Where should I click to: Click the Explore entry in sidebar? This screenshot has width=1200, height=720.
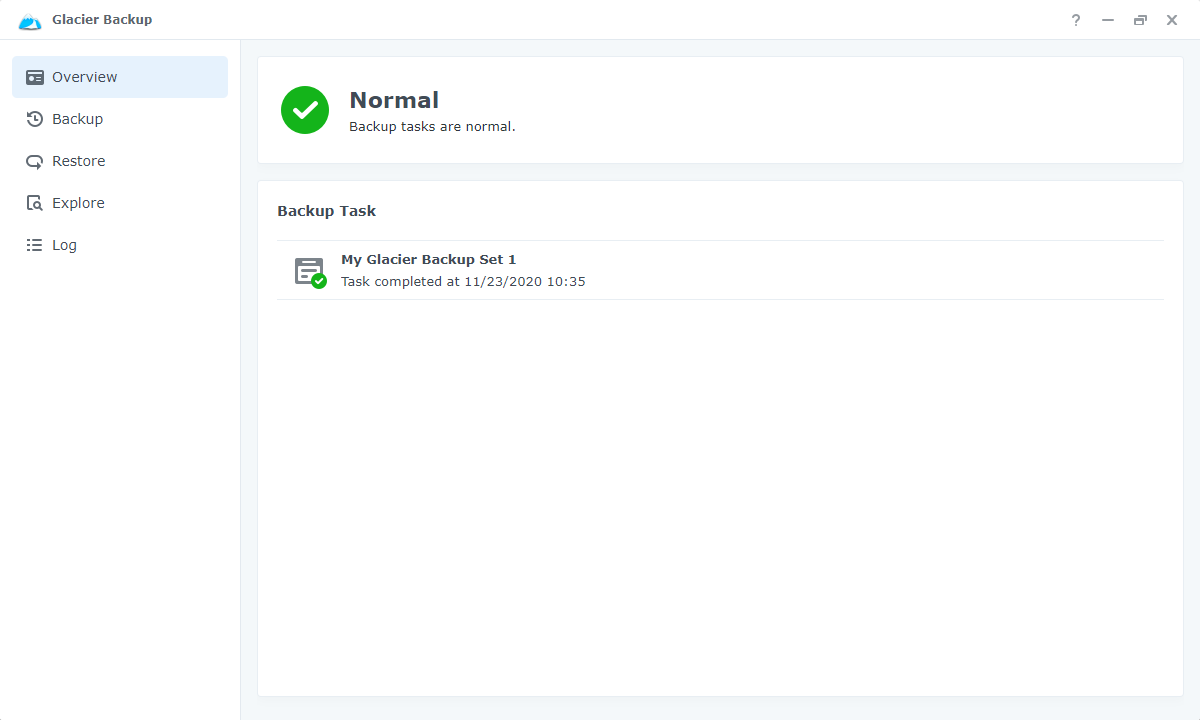click(x=78, y=202)
